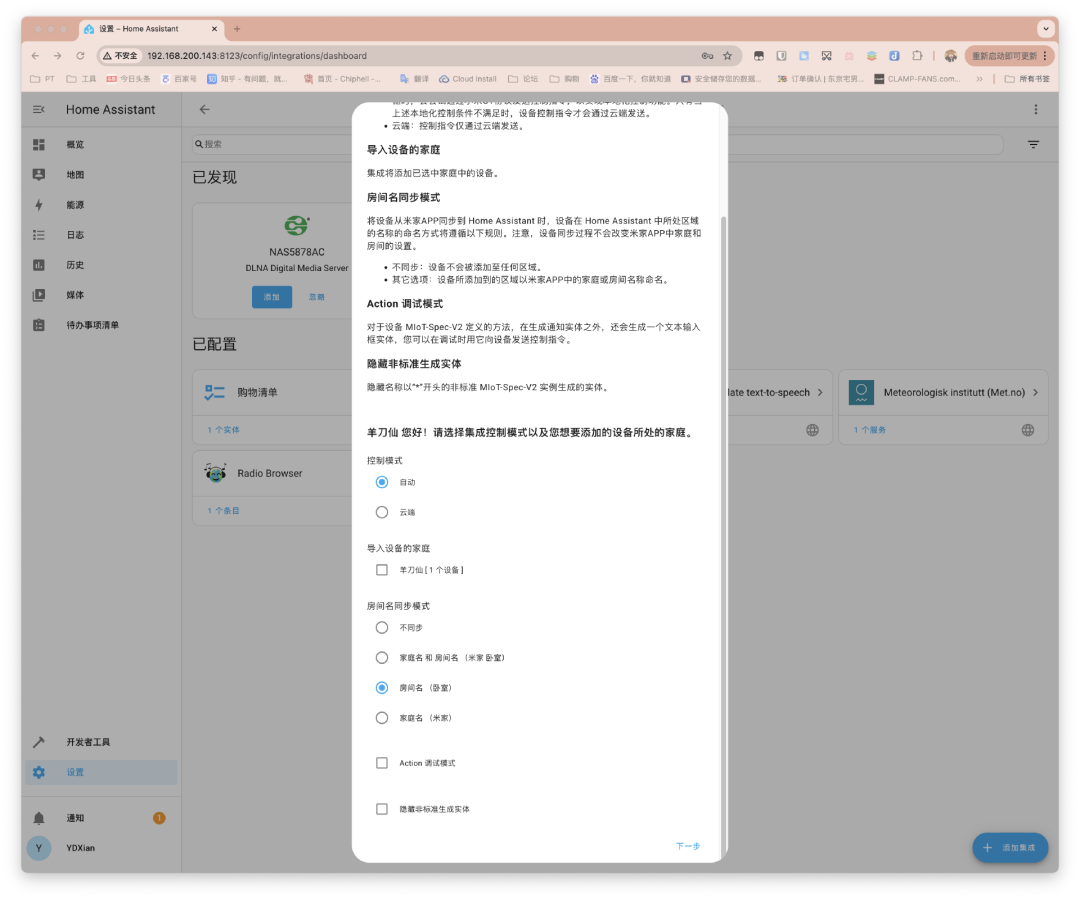The height and width of the screenshot is (899, 1080).
Task: Click 添加集成 add integration button
Action: point(1010,848)
